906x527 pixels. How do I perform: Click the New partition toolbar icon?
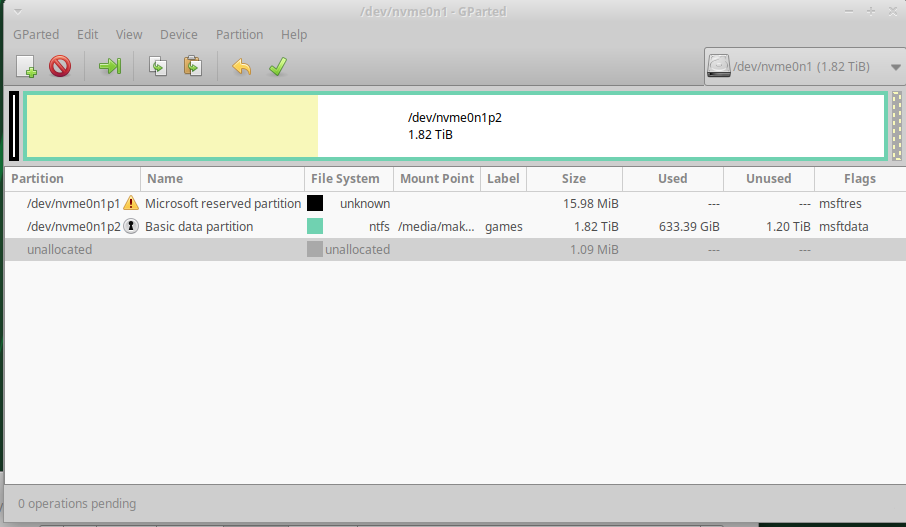(x=26, y=66)
